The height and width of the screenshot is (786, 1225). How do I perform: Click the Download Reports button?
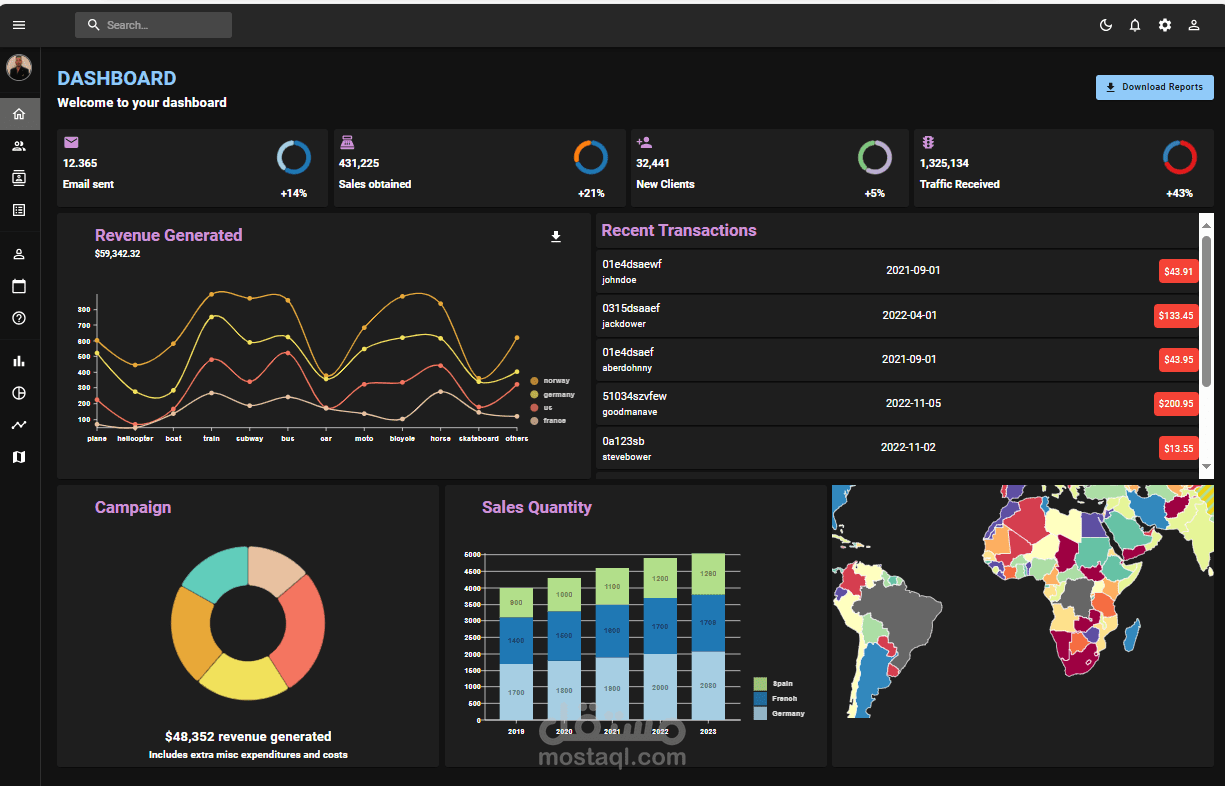coord(1154,87)
